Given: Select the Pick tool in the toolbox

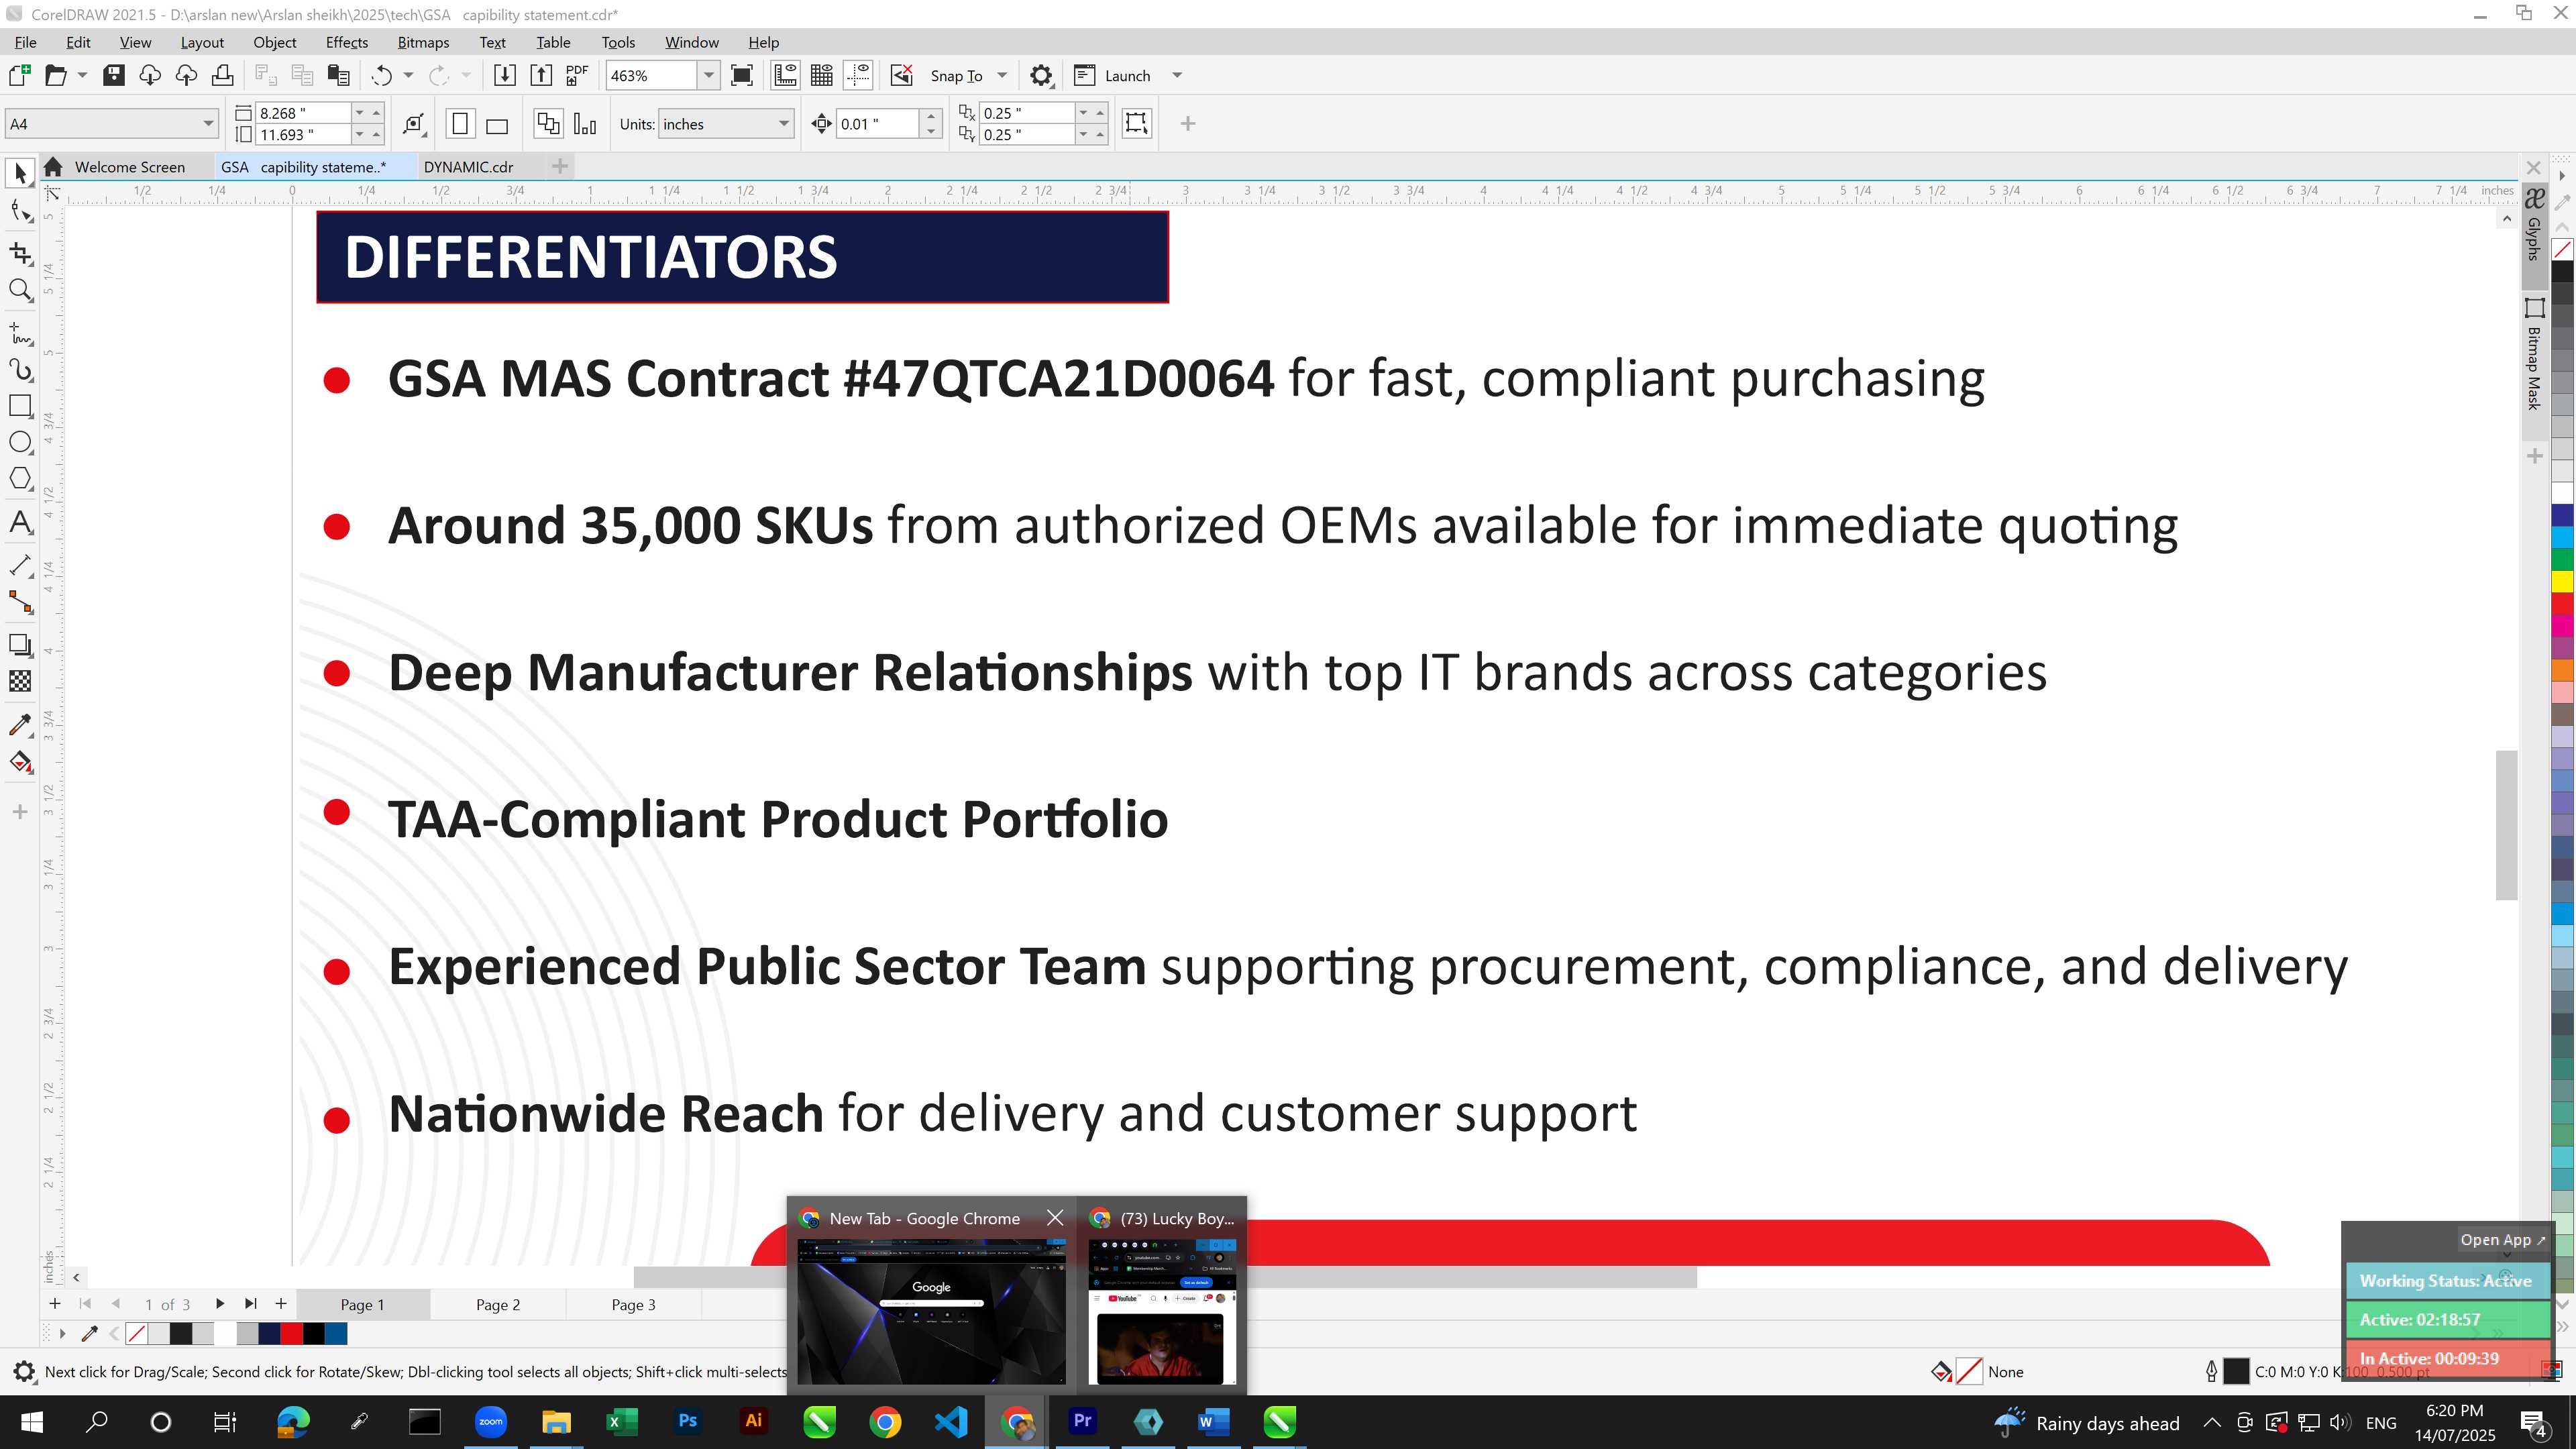Looking at the screenshot, I should click(x=20, y=173).
